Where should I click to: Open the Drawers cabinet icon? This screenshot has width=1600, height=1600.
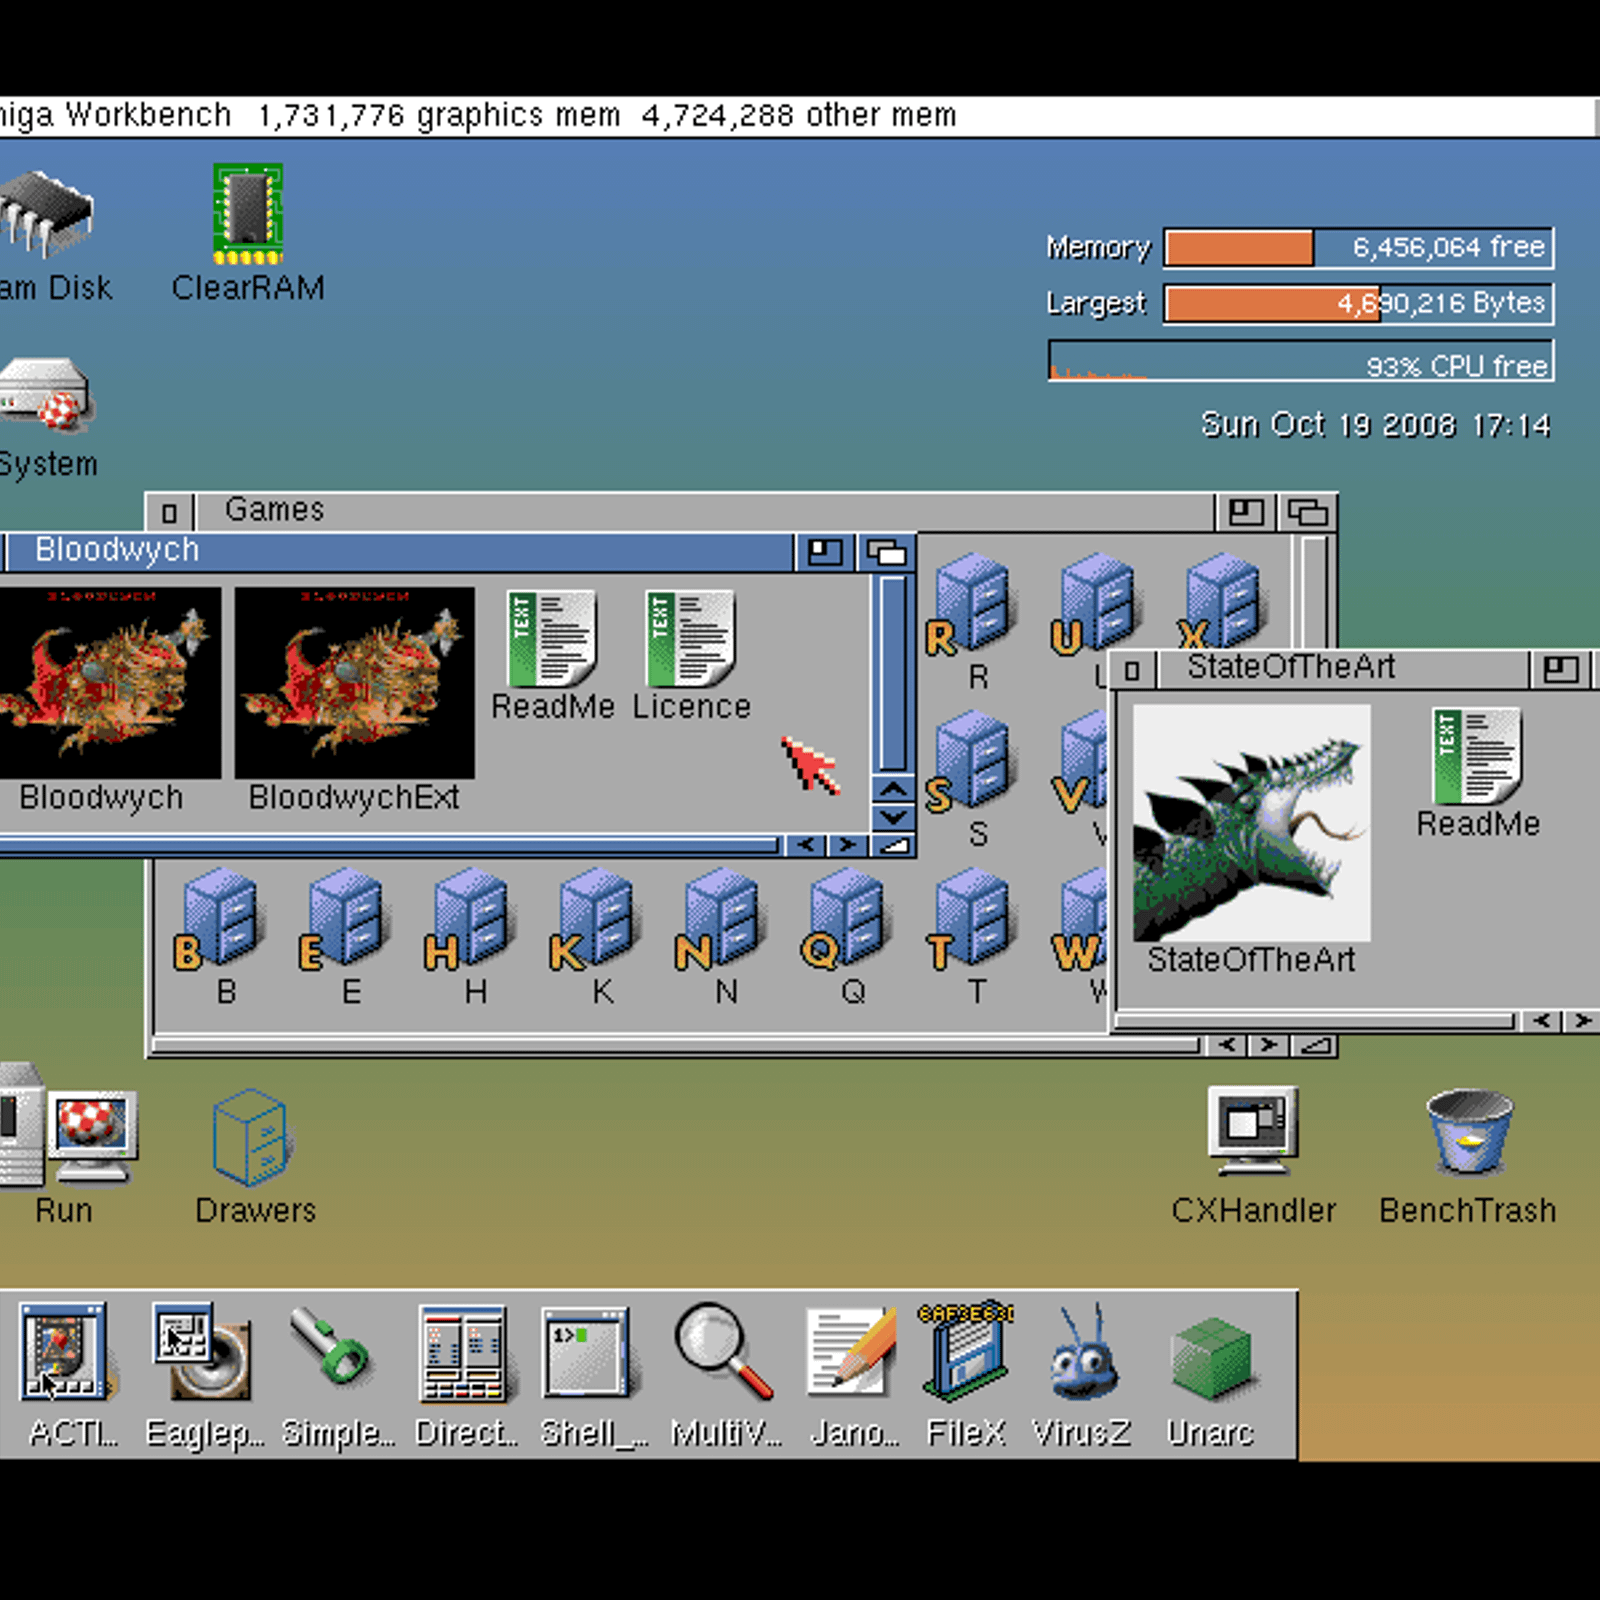coord(251,1137)
